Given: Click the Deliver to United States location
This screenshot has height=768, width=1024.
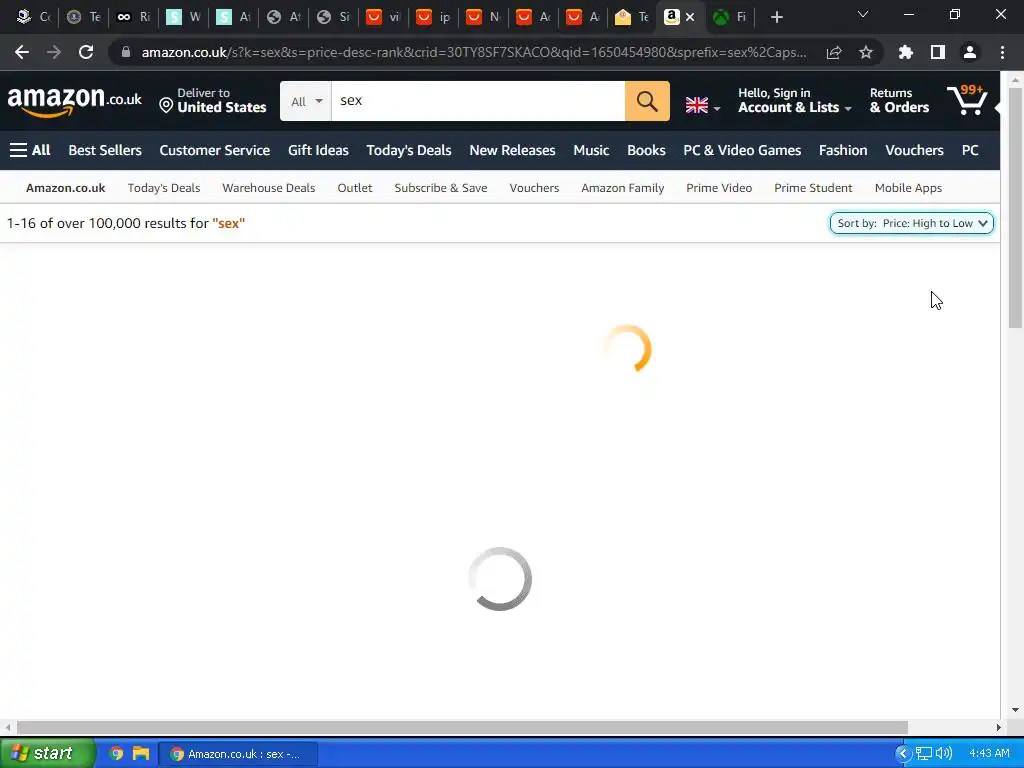Looking at the screenshot, I should 213,101.
